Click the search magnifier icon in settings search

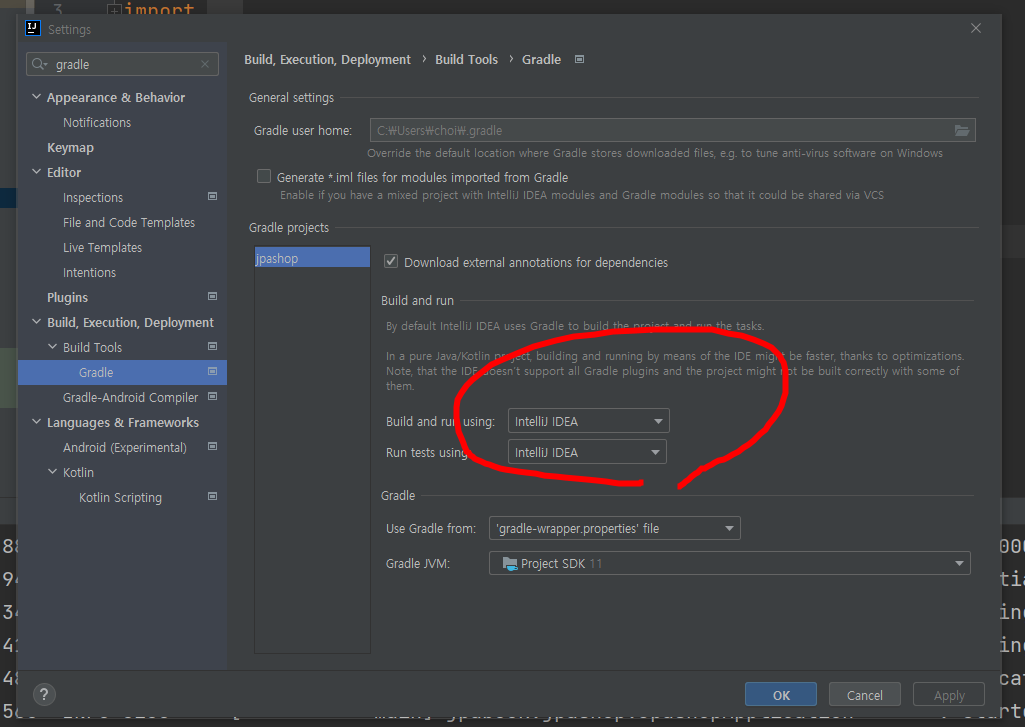(39, 64)
